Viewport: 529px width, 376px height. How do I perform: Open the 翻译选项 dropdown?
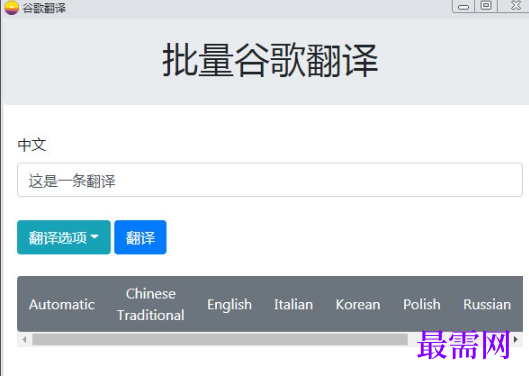(x=64, y=237)
